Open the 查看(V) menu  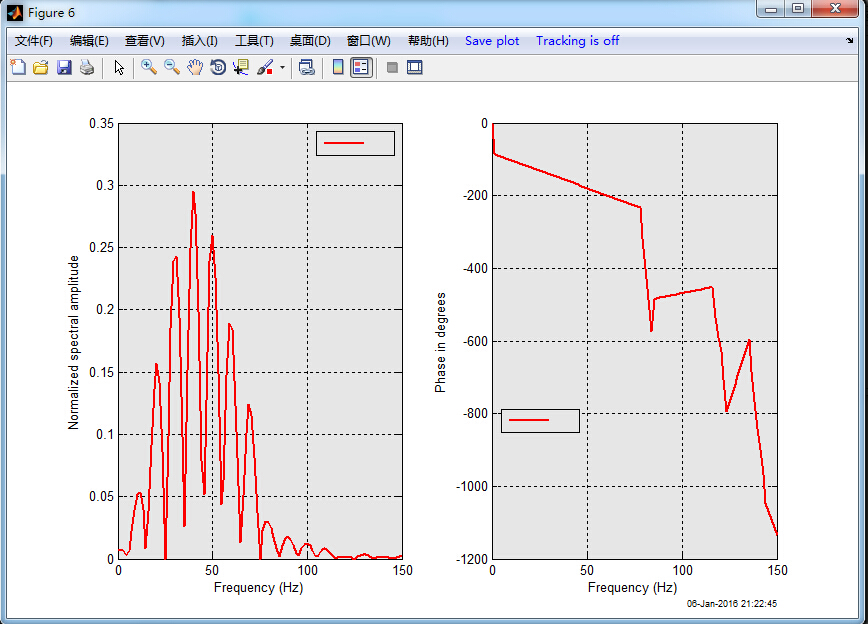point(144,41)
